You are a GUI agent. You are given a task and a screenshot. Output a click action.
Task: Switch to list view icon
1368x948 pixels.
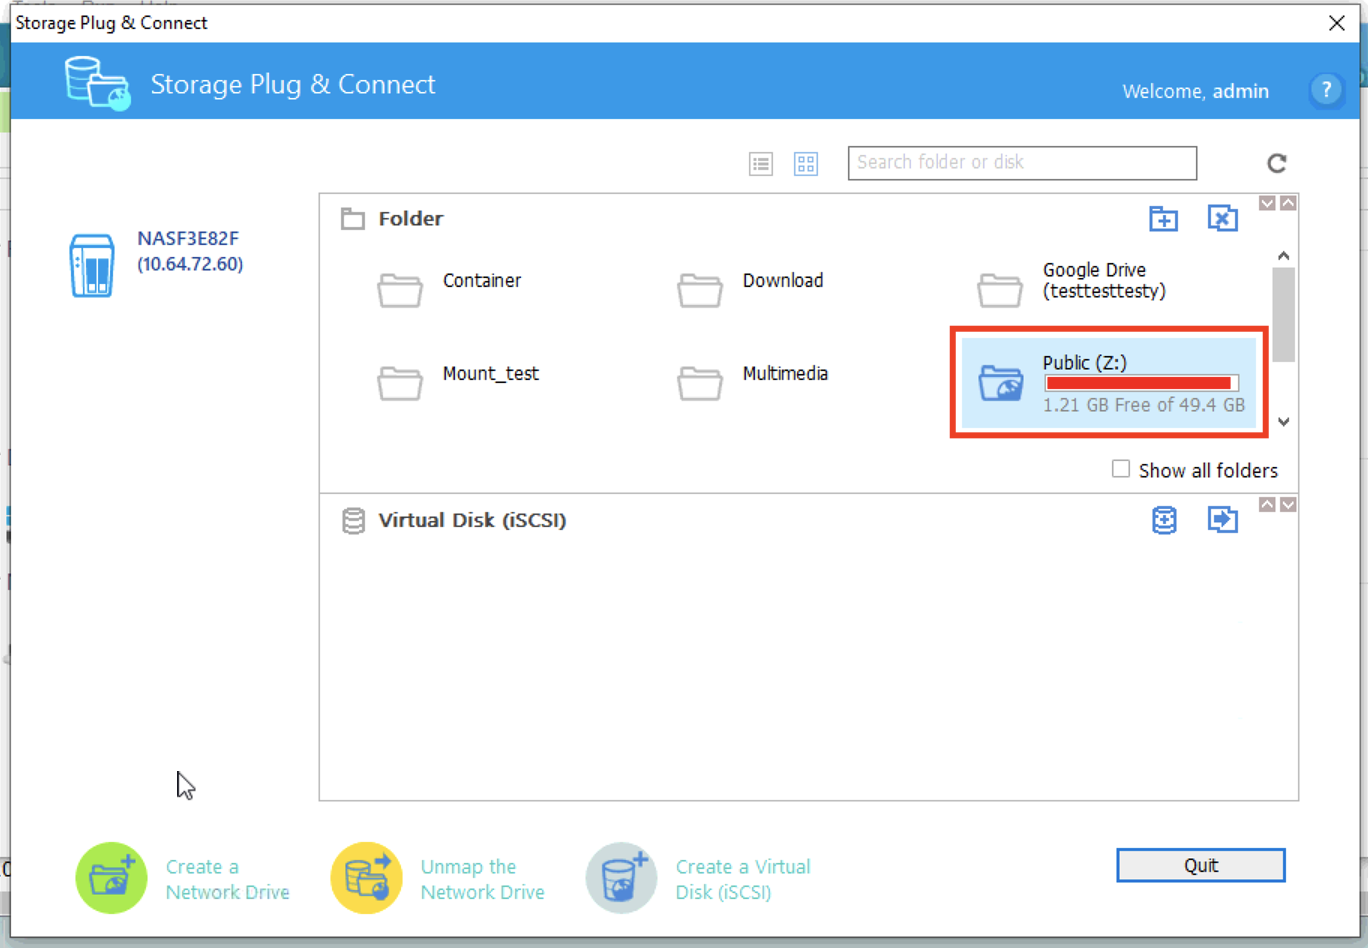coord(761,164)
